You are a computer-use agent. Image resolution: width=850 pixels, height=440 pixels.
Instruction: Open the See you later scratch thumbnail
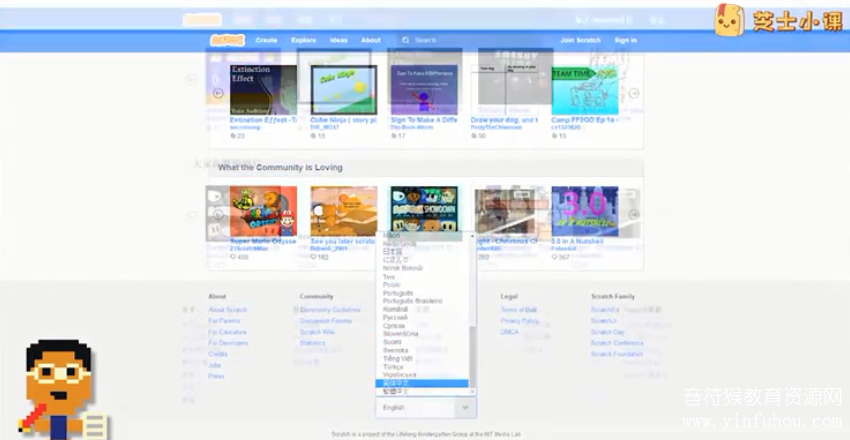[x=344, y=211]
